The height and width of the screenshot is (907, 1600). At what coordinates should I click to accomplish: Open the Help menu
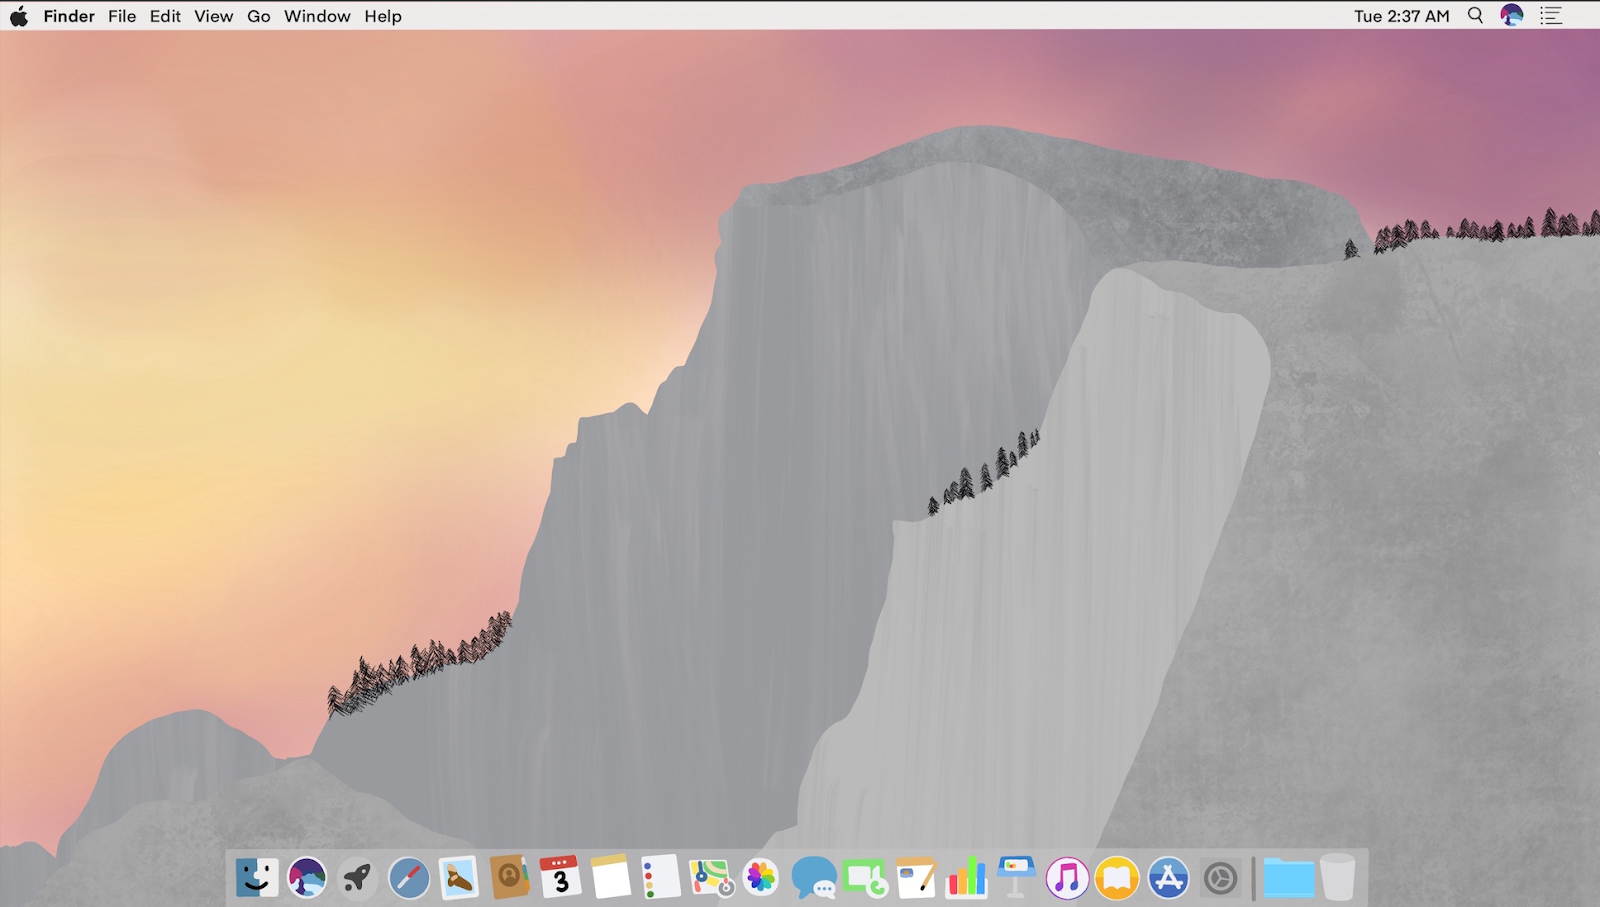click(x=383, y=16)
